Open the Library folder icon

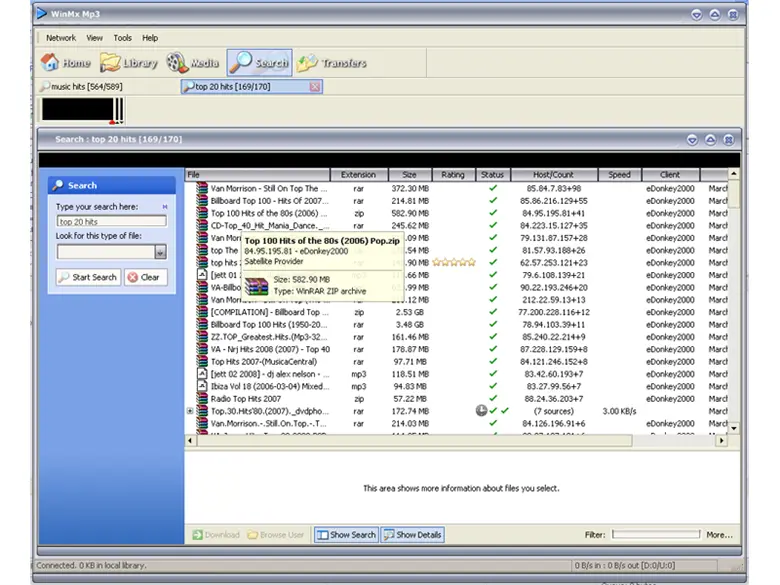point(110,63)
